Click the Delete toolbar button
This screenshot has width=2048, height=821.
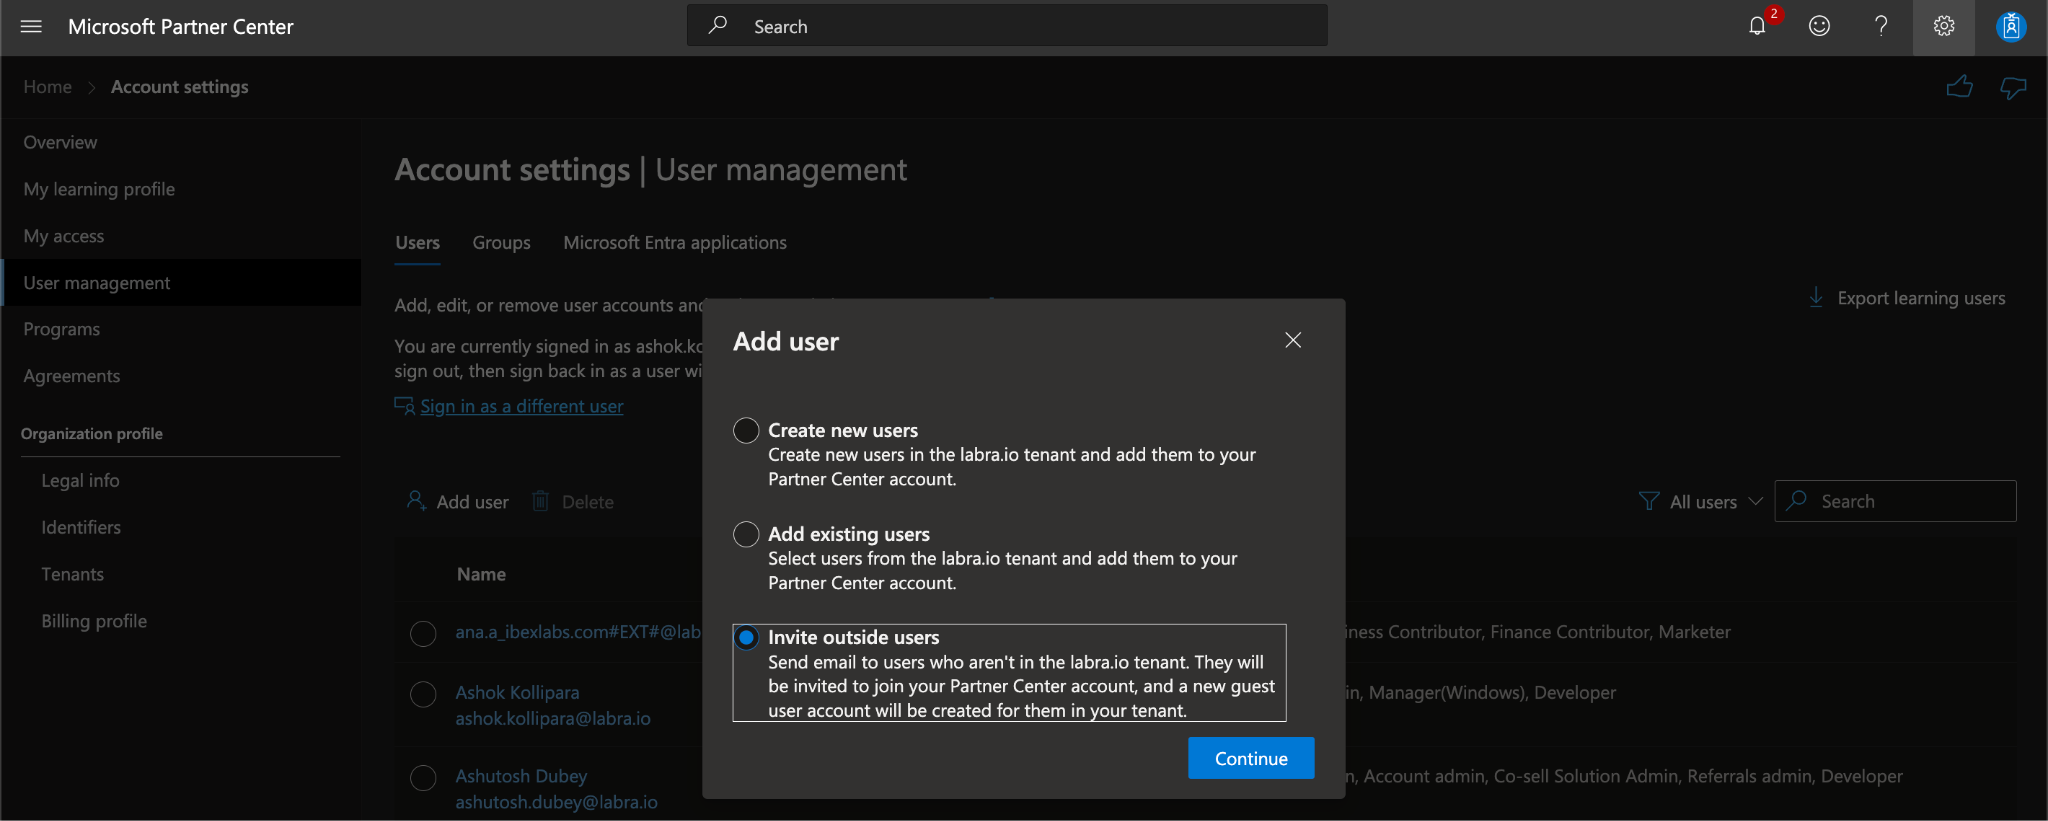pos(573,501)
